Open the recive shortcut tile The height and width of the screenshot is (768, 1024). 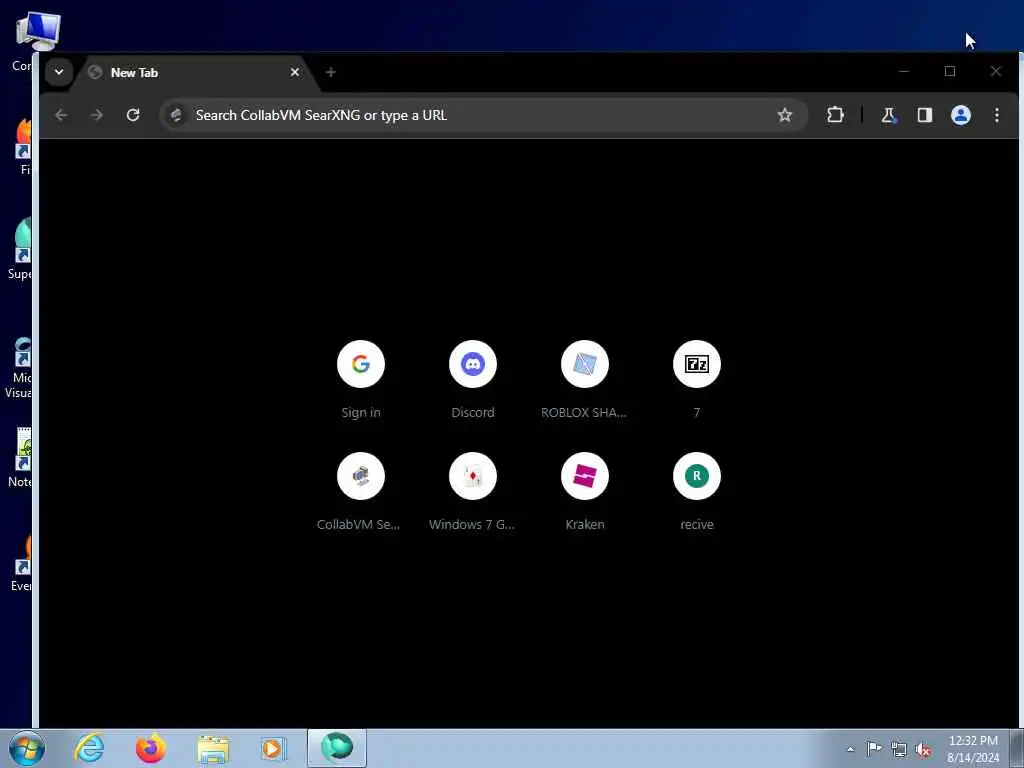point(697,492)
